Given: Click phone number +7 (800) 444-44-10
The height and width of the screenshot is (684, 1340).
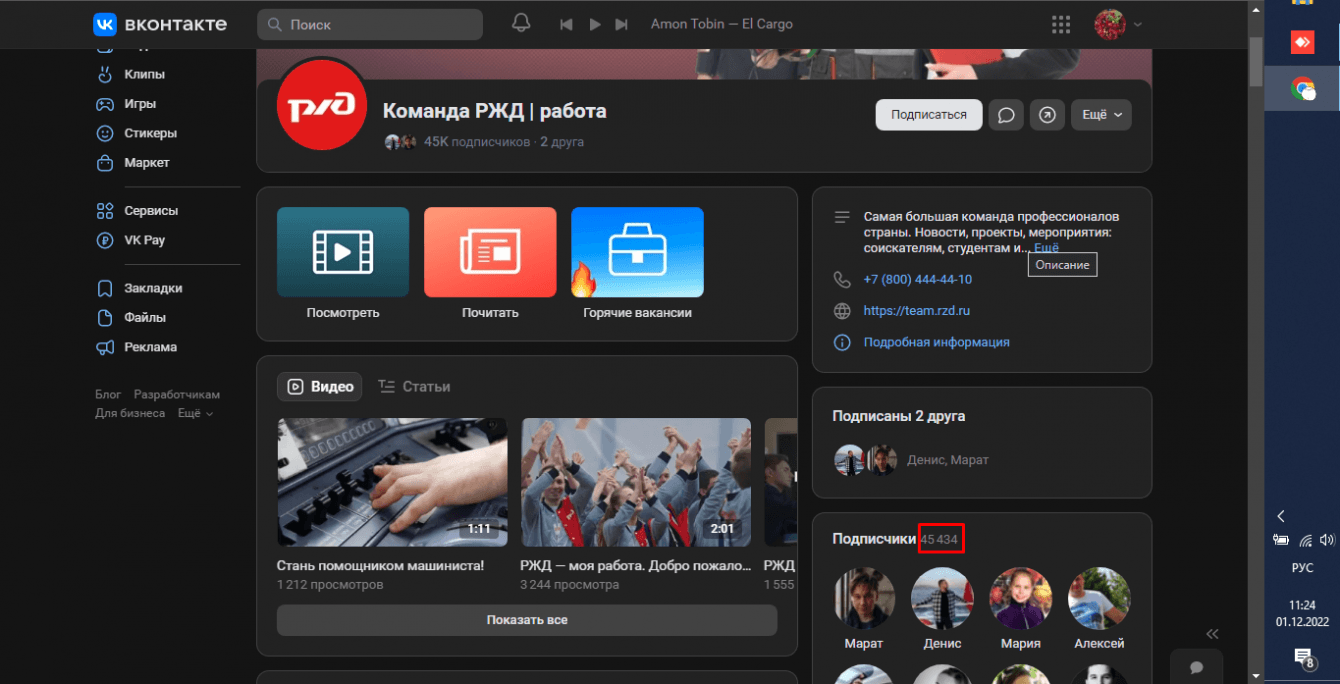Looking at the screenshot, I should click(x=917, y=279).
